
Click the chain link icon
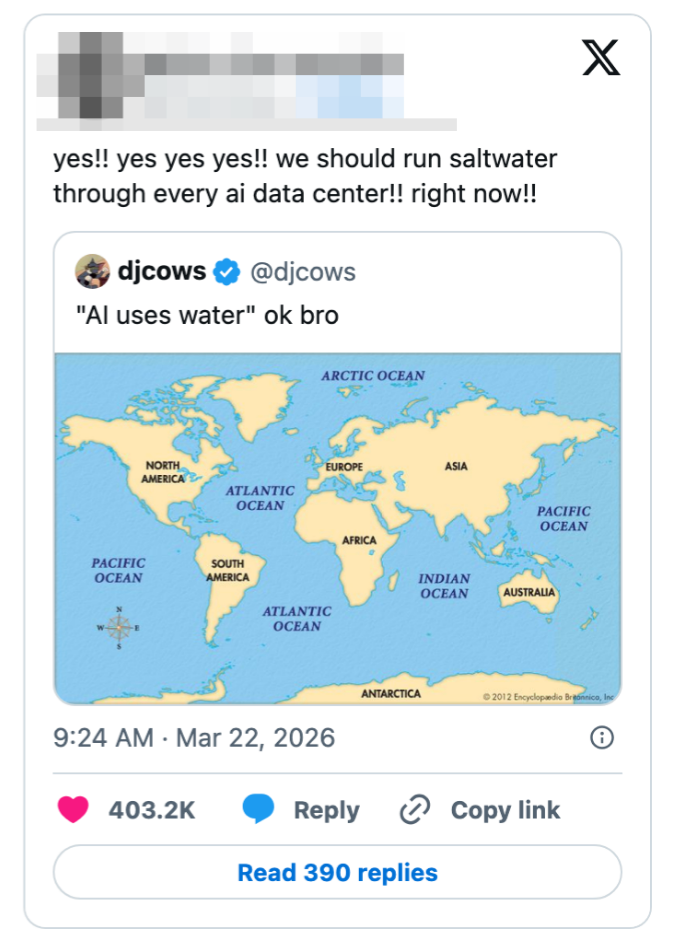click(414, 810)
